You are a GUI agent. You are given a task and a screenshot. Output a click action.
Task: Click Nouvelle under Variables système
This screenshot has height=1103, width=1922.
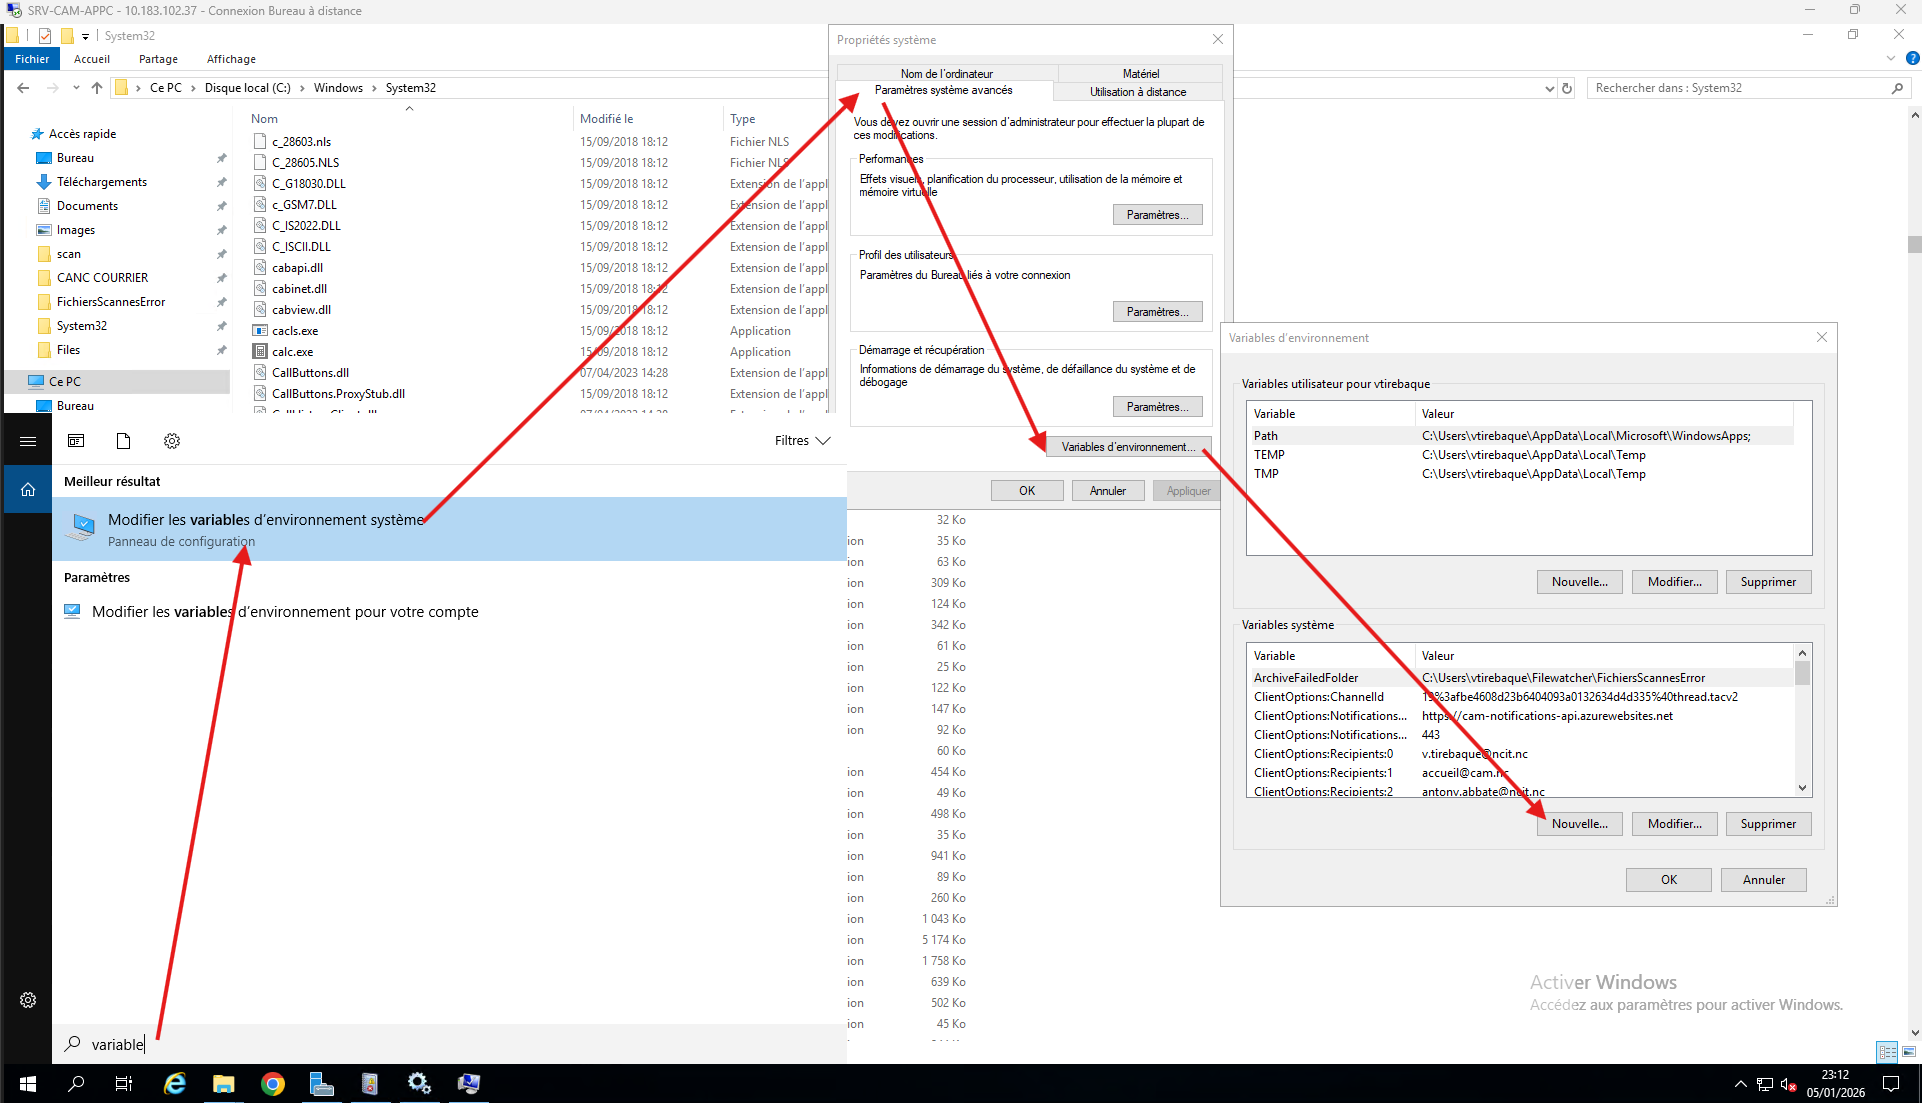(1579, 824)
